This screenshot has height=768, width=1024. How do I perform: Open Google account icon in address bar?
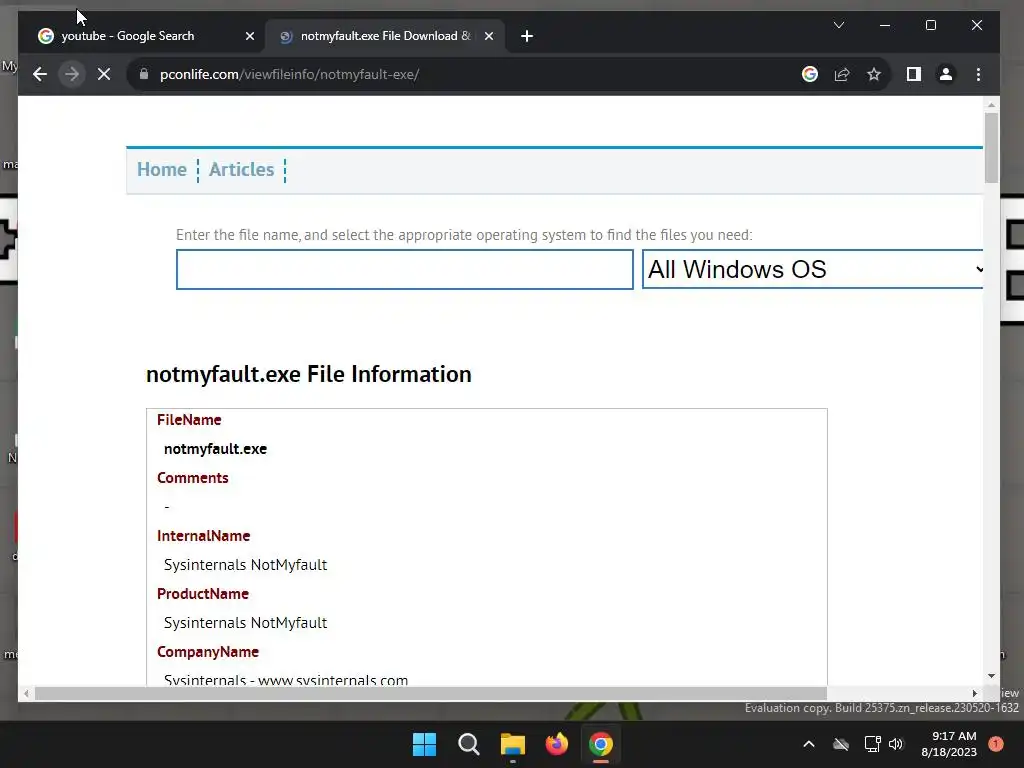coord(810,74)
